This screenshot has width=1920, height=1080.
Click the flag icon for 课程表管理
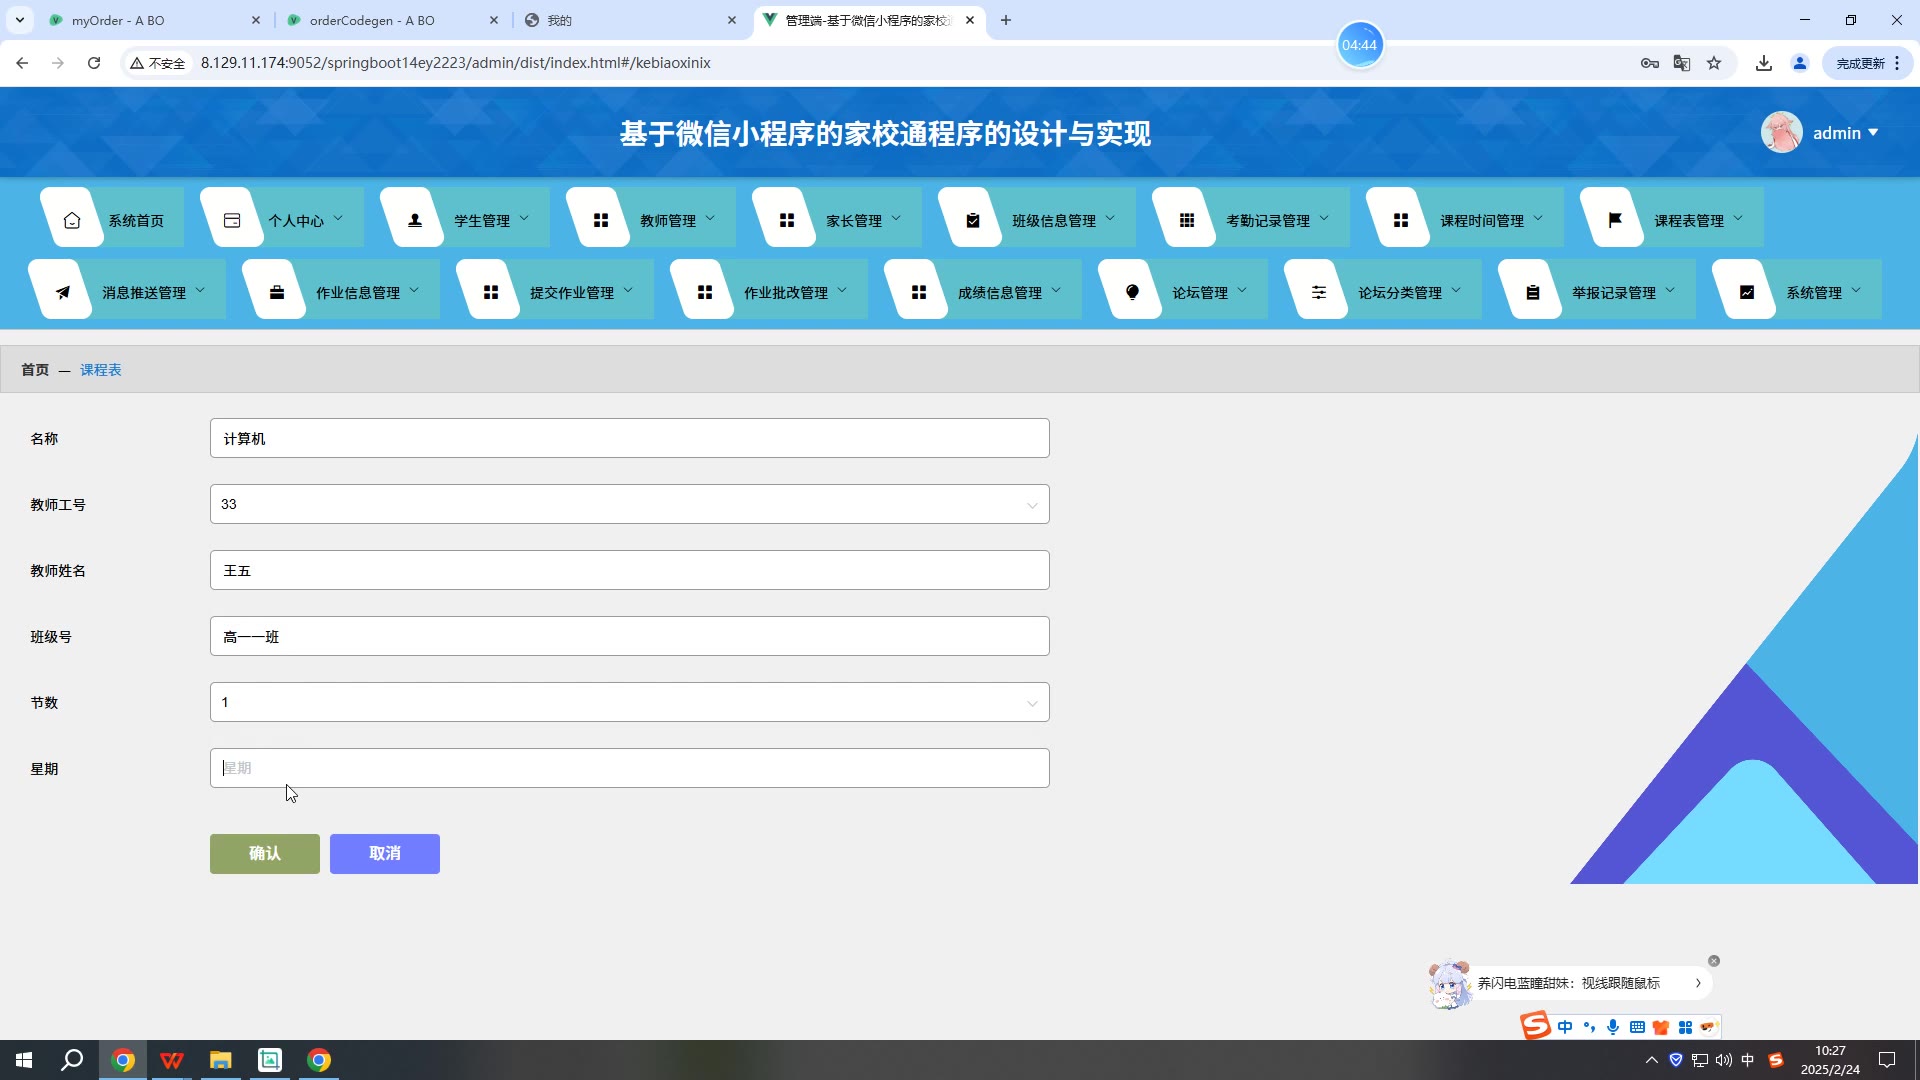[x=1615, y=220]
